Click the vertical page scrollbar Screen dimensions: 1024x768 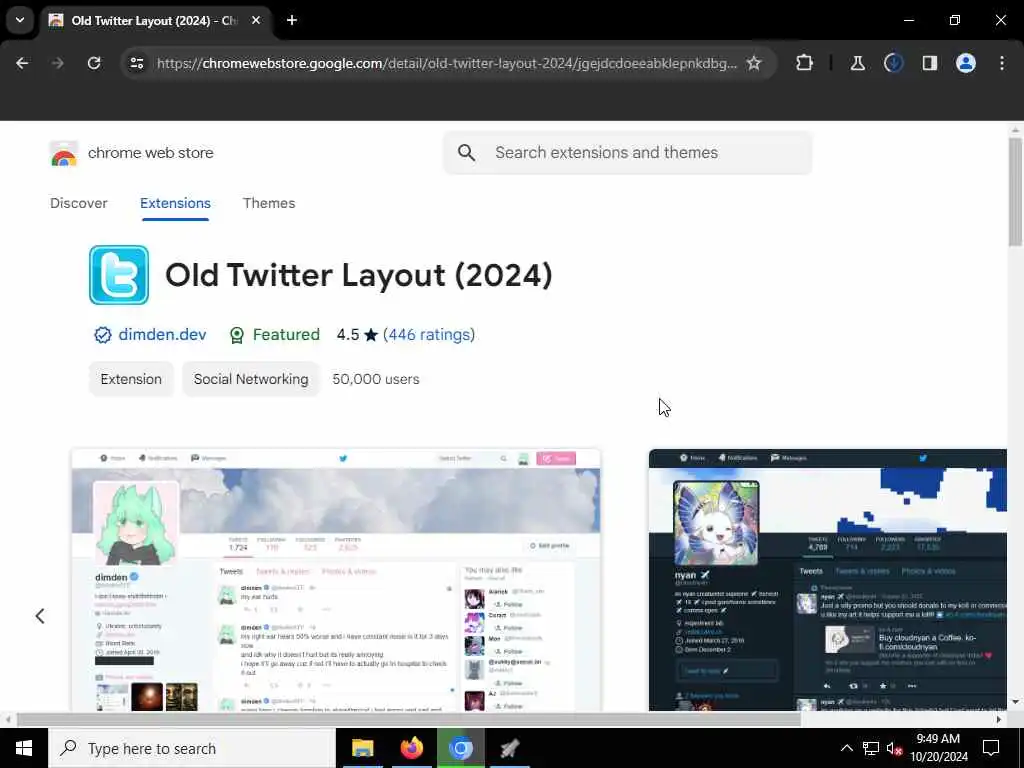coord(1015,191)
